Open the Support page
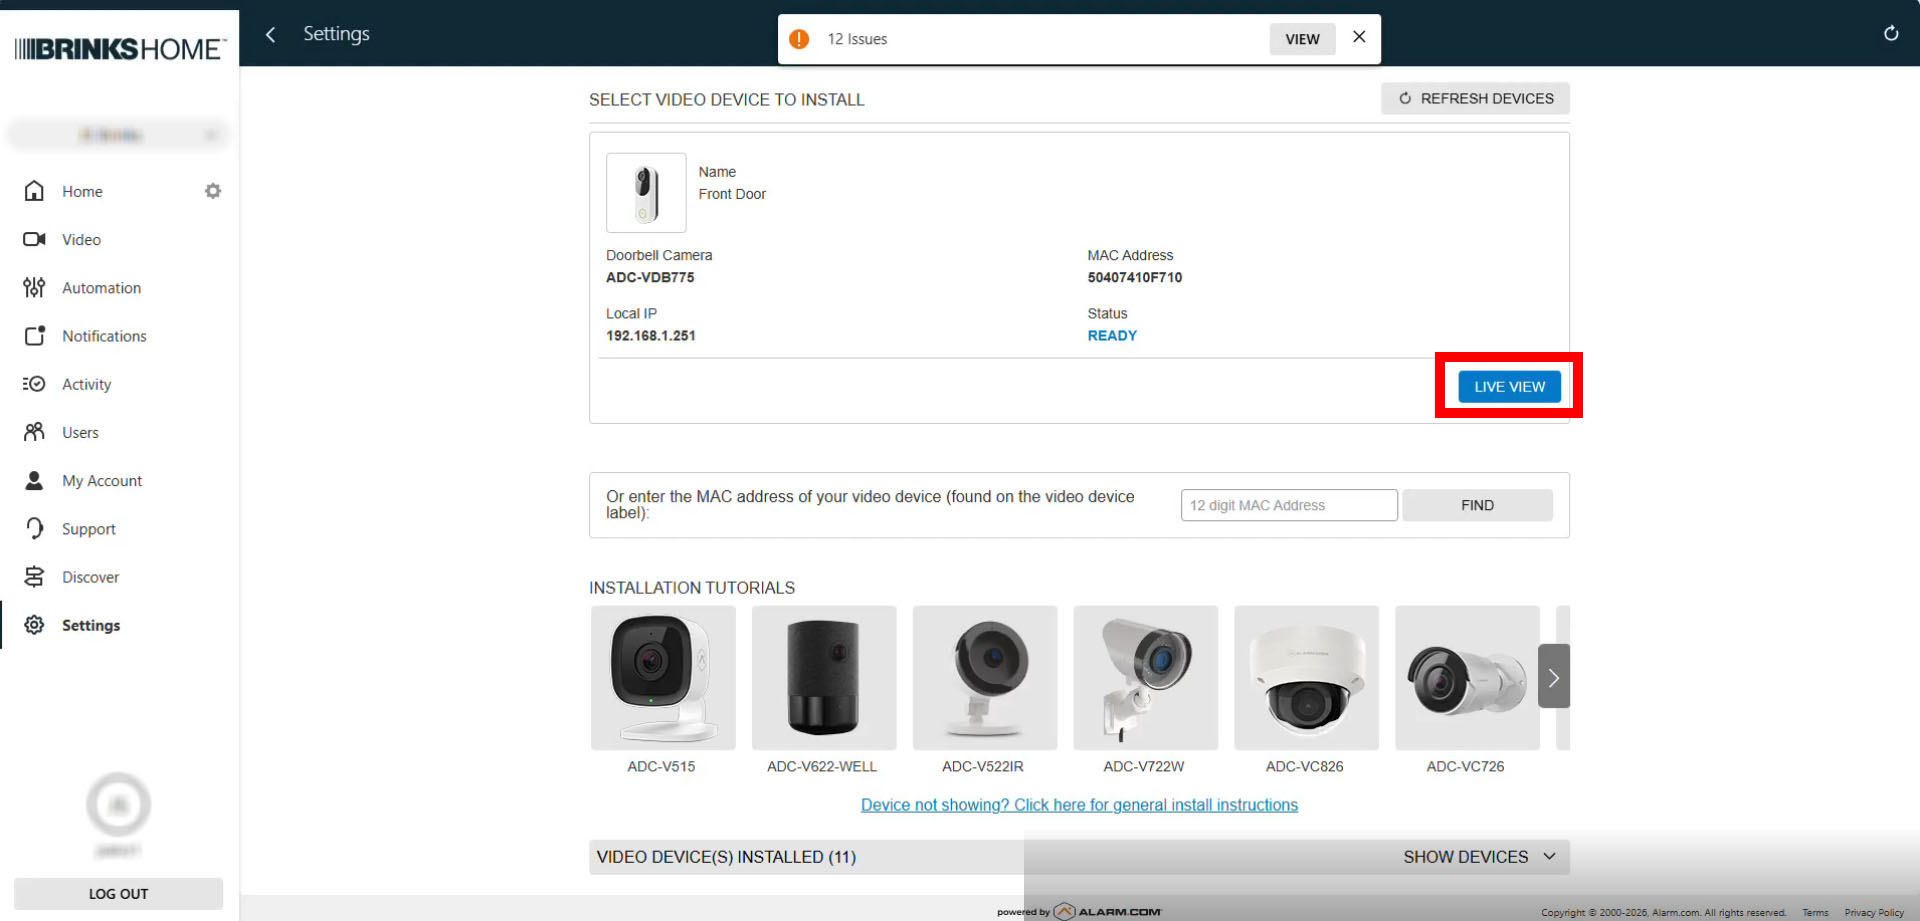This screenshot has height=921, width=1920. tap(89, 529)
